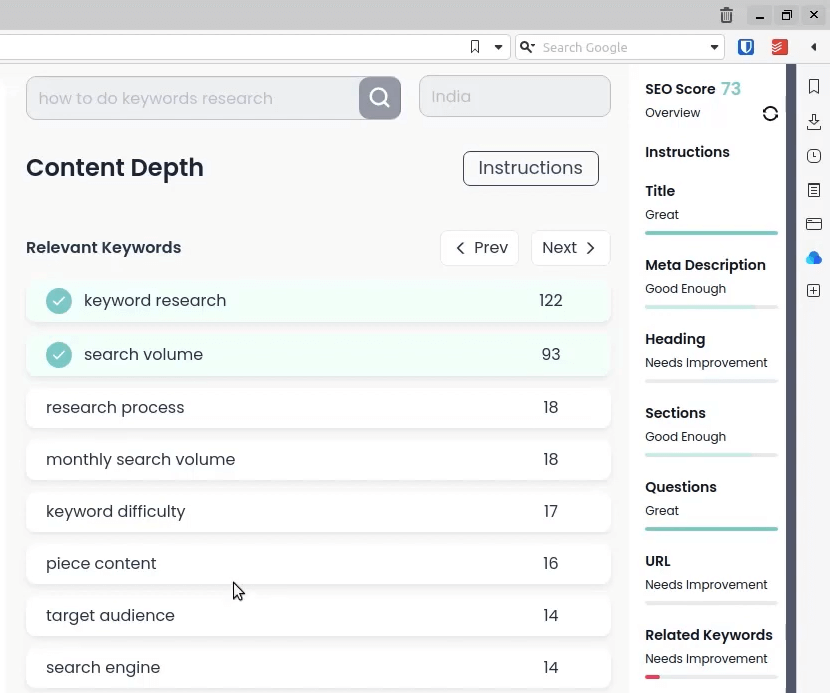Open the Notes panel in sidebar
830x693 pixels.
pos(814,190)
